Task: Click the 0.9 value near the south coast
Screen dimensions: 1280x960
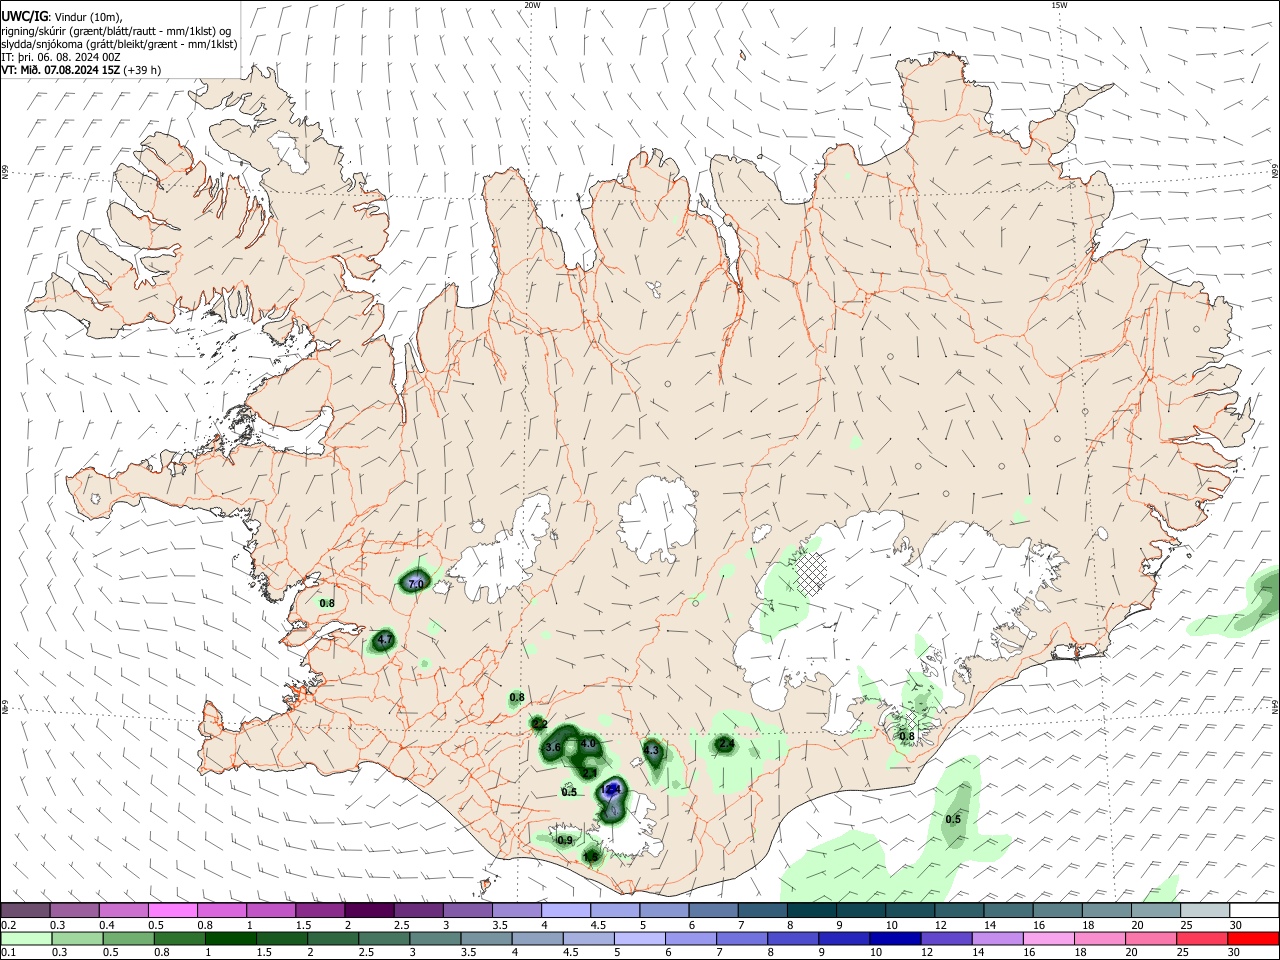Action: coord(565,840)
